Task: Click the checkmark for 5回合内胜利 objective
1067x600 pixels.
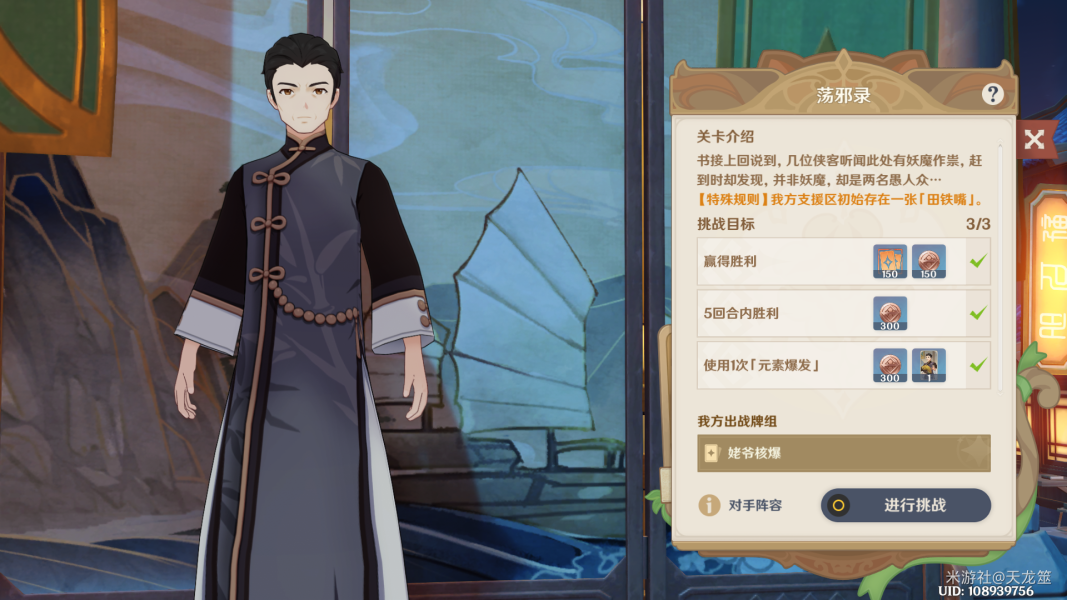Action: point(978,313)
